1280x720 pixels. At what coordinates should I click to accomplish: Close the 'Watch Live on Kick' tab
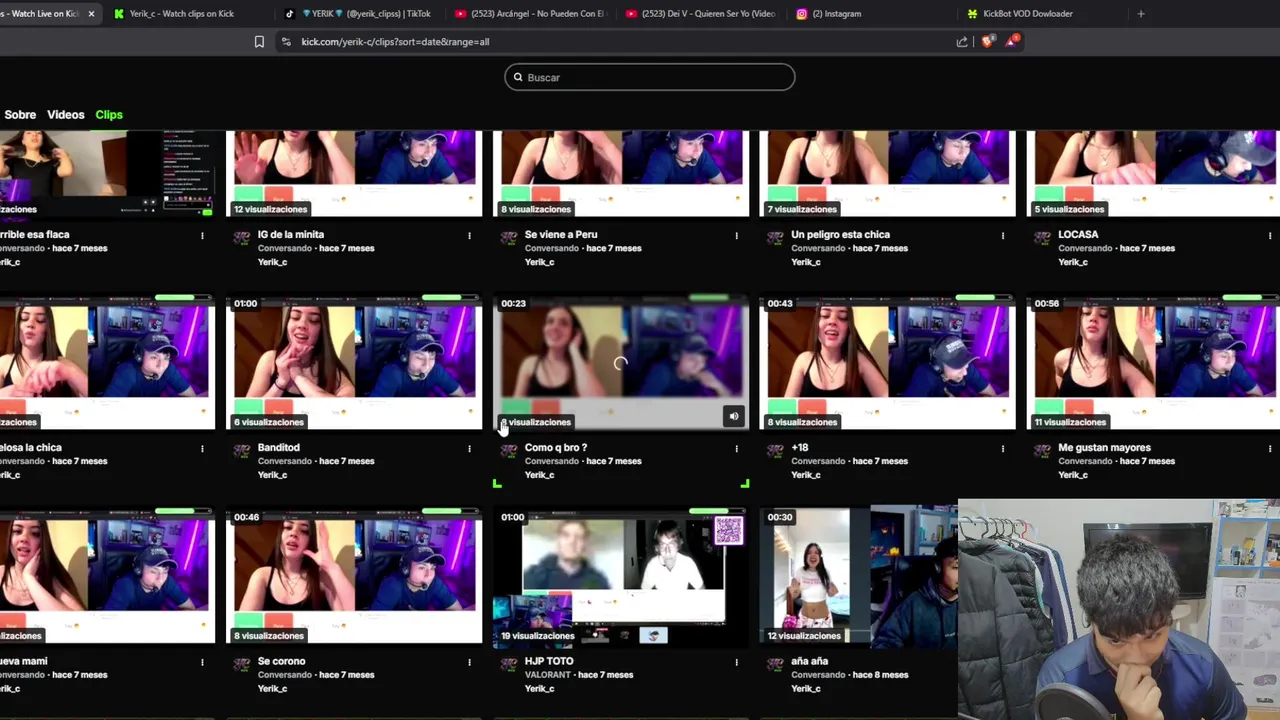91,14
